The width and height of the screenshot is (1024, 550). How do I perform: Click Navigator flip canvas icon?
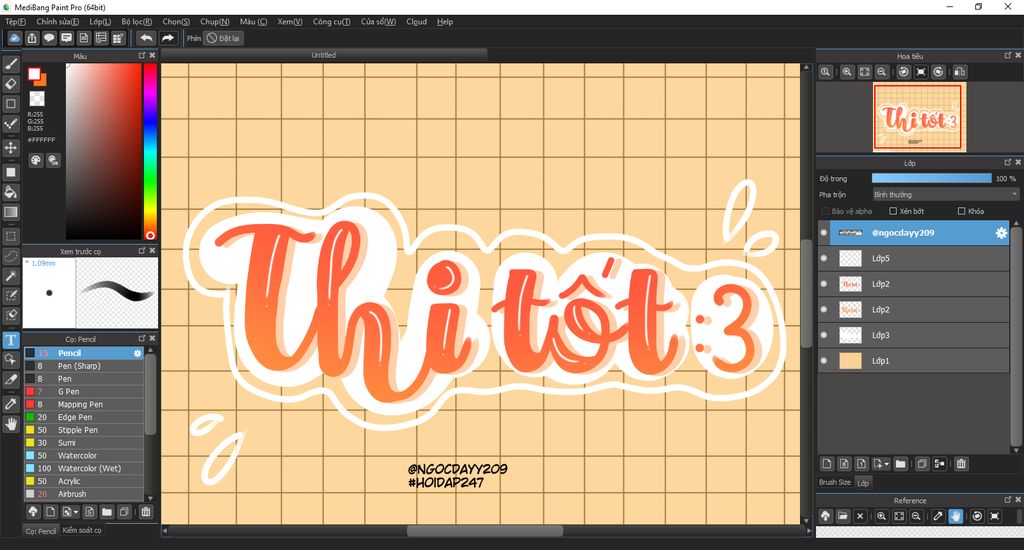coord(960,72)
